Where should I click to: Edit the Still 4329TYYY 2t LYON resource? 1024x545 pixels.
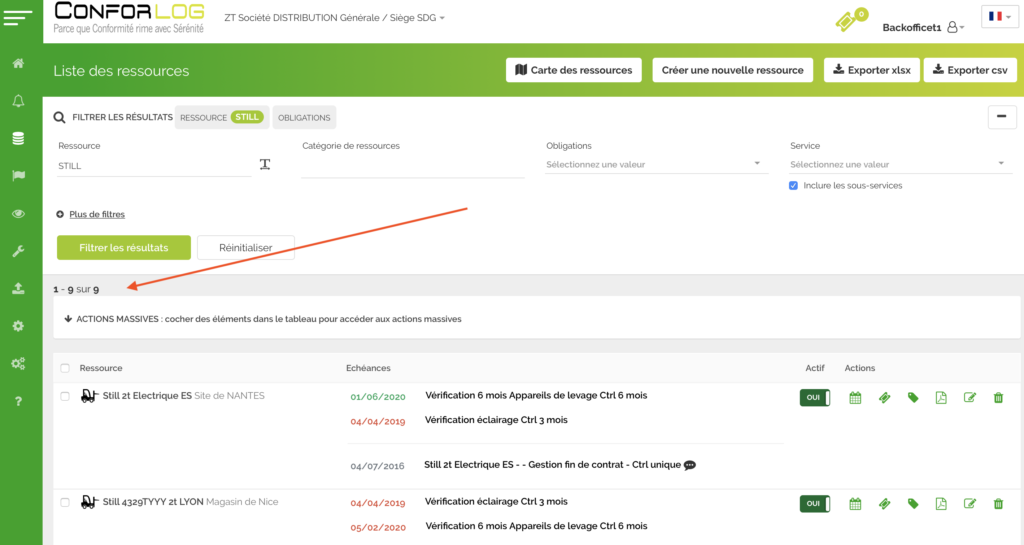click(969, 504)
